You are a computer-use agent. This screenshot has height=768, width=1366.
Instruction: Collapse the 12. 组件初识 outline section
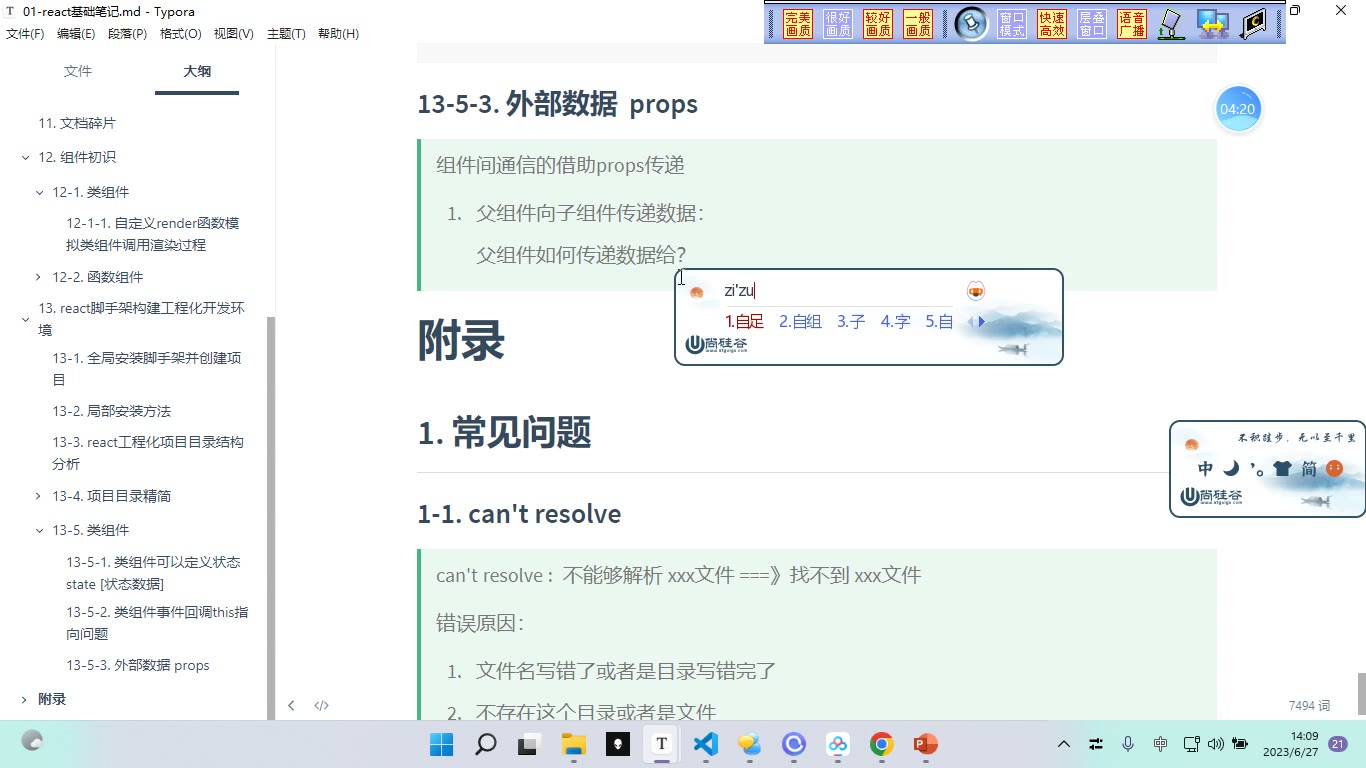coord(25,157)
